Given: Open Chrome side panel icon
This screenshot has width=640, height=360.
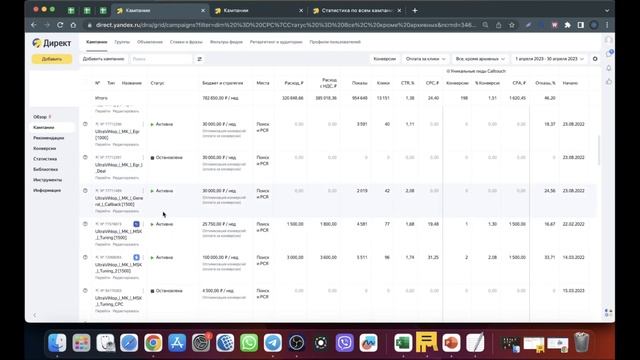Looking at the screenshot, I should pyautogui.click(x=580, y=25).
